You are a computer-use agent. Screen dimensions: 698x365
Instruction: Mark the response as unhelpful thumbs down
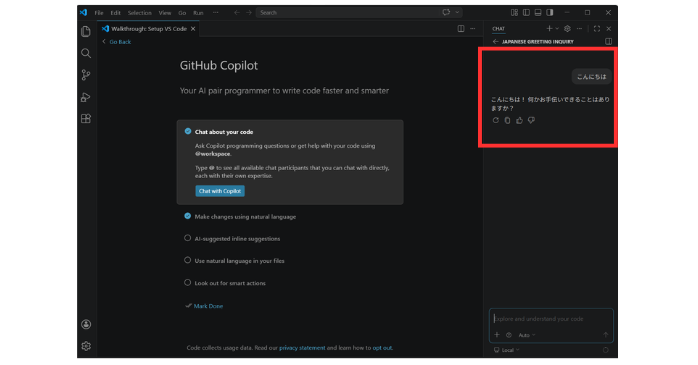pyautogui.click(x=531, y=120)
